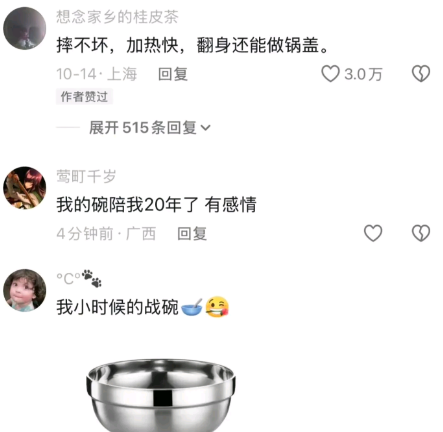Image resolution: width=443 pixels, height=432 pixels.
Task: Click the chevron next to 515条回复
Action: coord(206,128)
